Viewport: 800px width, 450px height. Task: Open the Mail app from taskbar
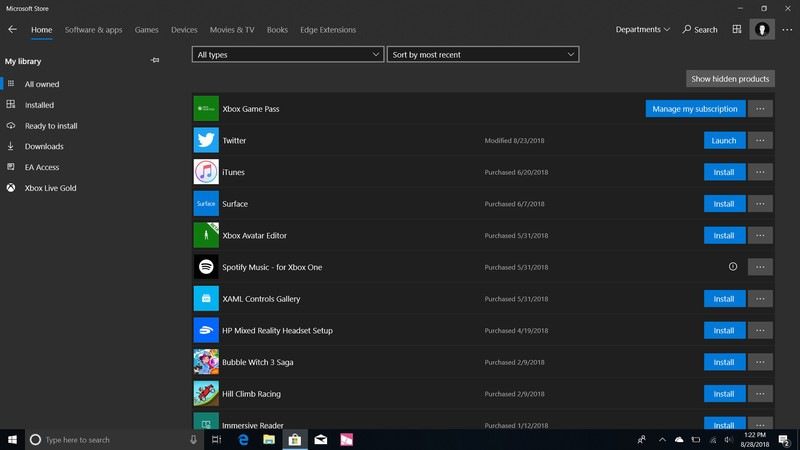click(320, 439)
